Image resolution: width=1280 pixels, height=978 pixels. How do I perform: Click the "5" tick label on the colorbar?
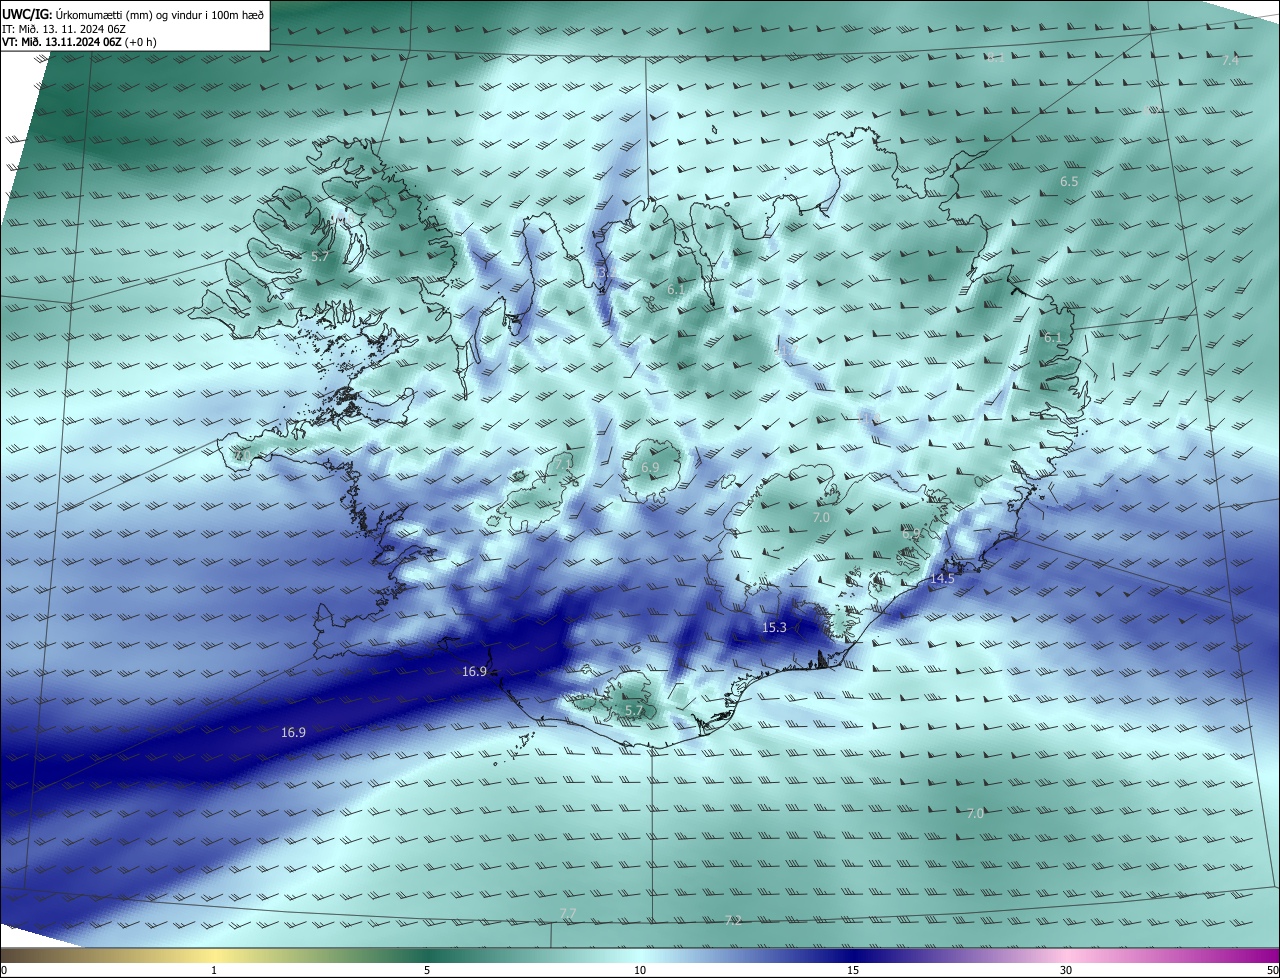427,970
